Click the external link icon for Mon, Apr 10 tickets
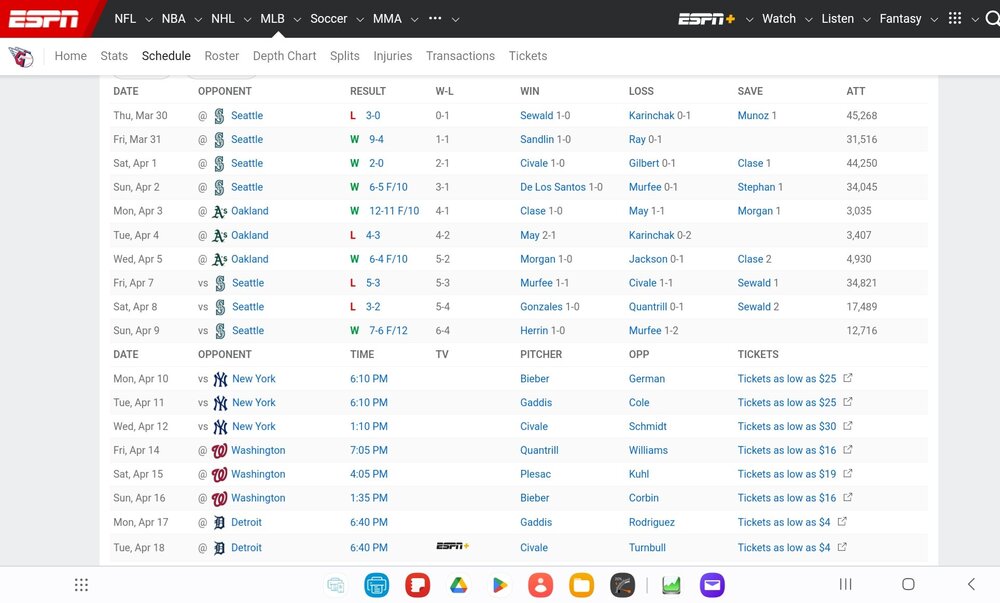The width and height of the screenshot is (1000, 603). (x=848, y=378)
